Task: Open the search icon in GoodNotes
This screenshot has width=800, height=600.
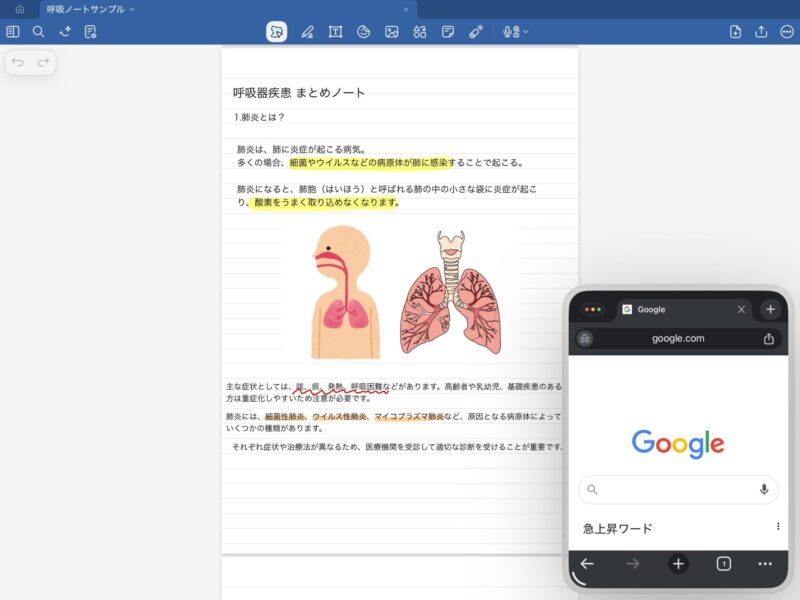Action: point(38,32)
